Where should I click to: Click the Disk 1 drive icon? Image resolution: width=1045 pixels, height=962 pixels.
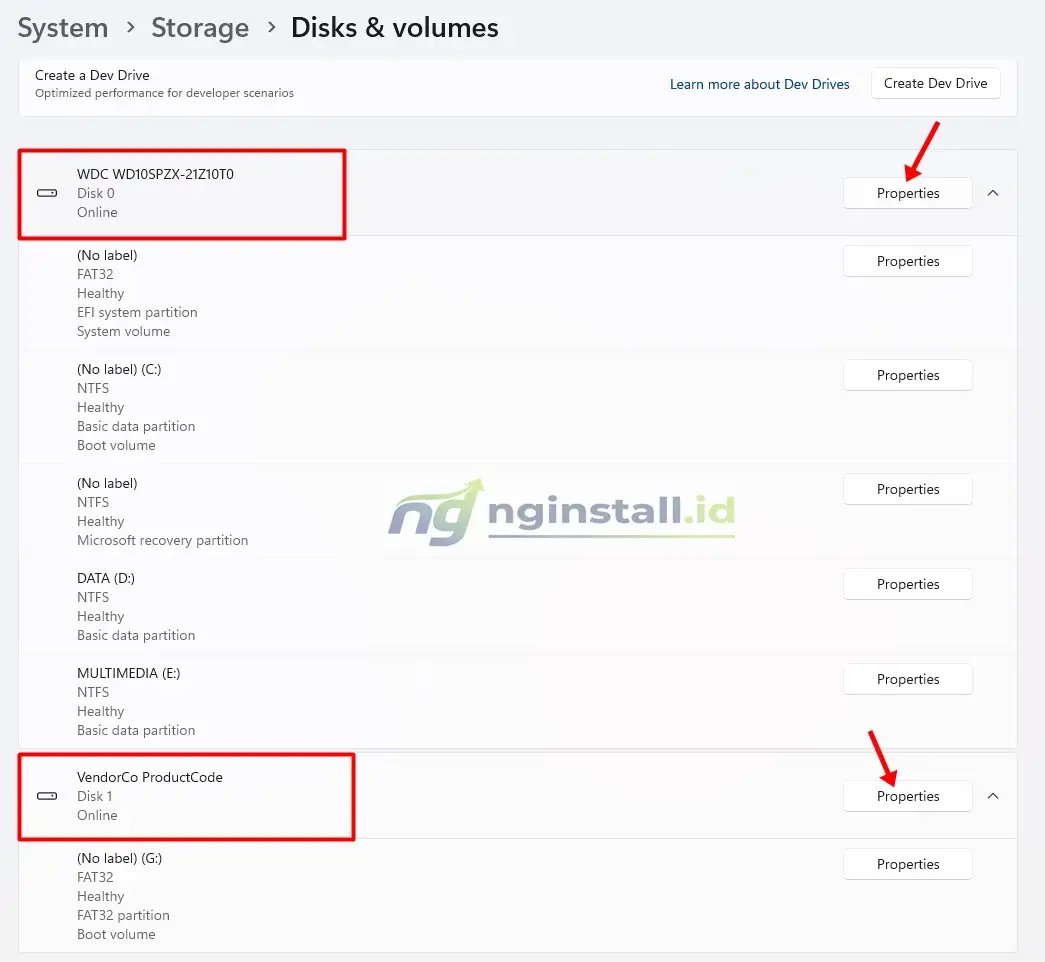tap(47, 796)
